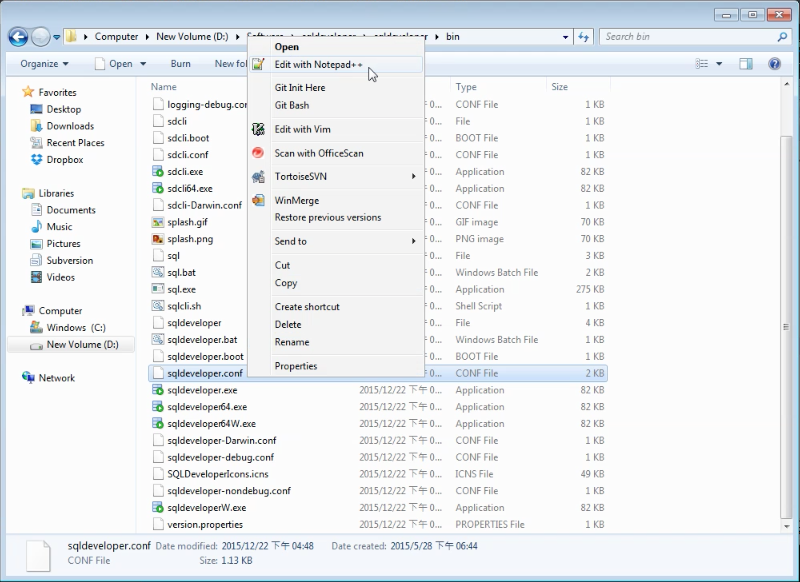
Task: Sort by the Size column header
Action: click(559, 87)
